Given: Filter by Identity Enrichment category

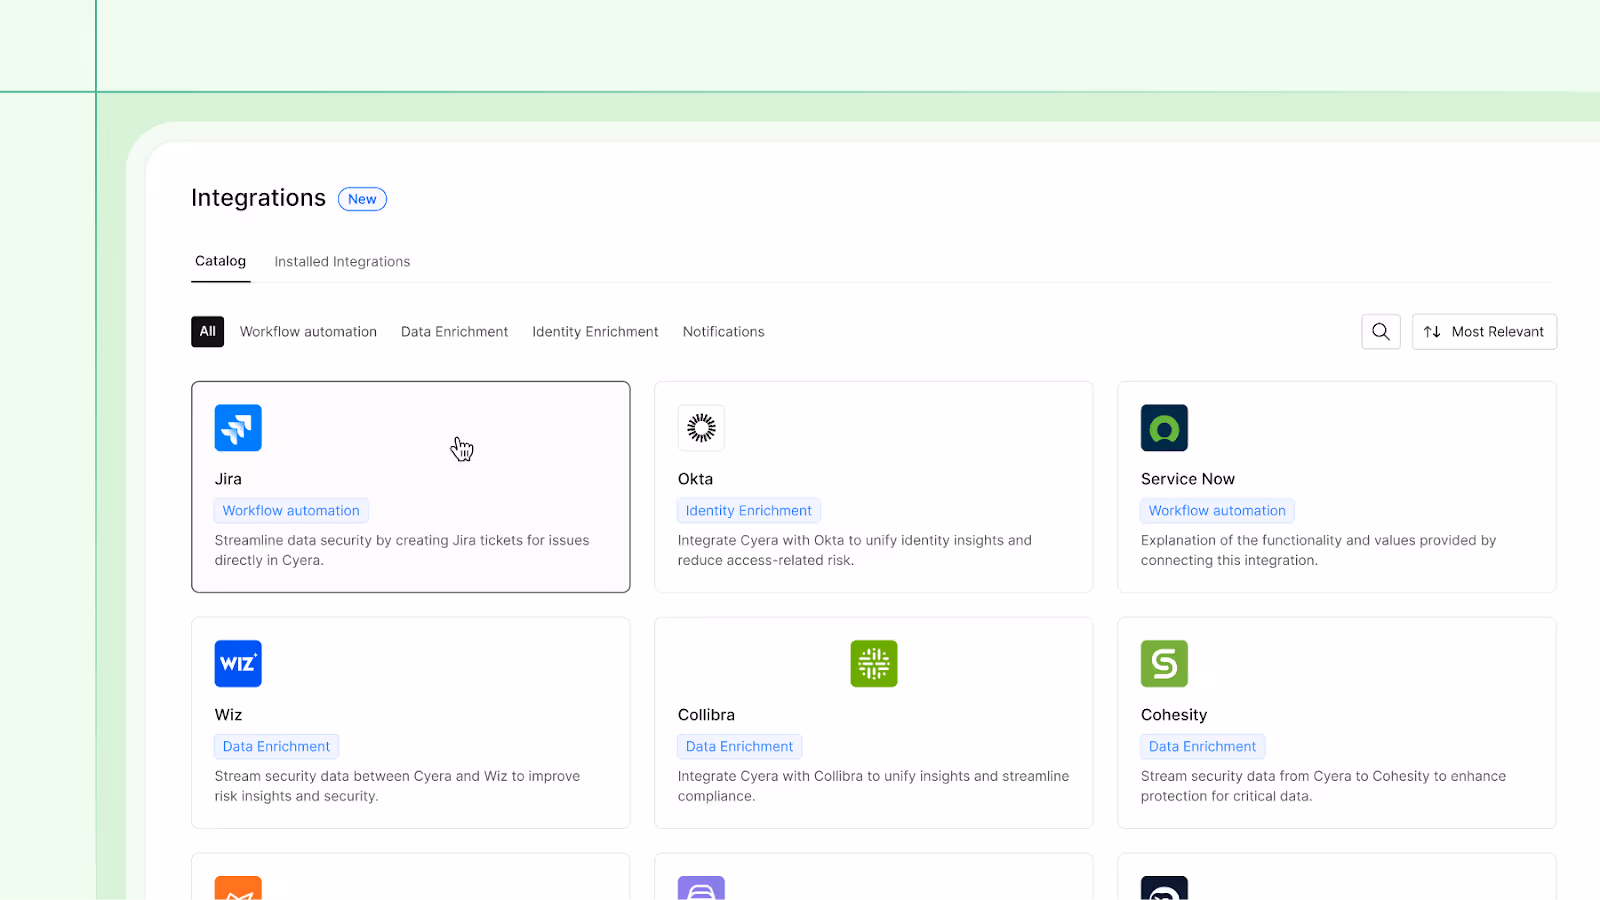Looking at the screenshot, I should (595, 332).
